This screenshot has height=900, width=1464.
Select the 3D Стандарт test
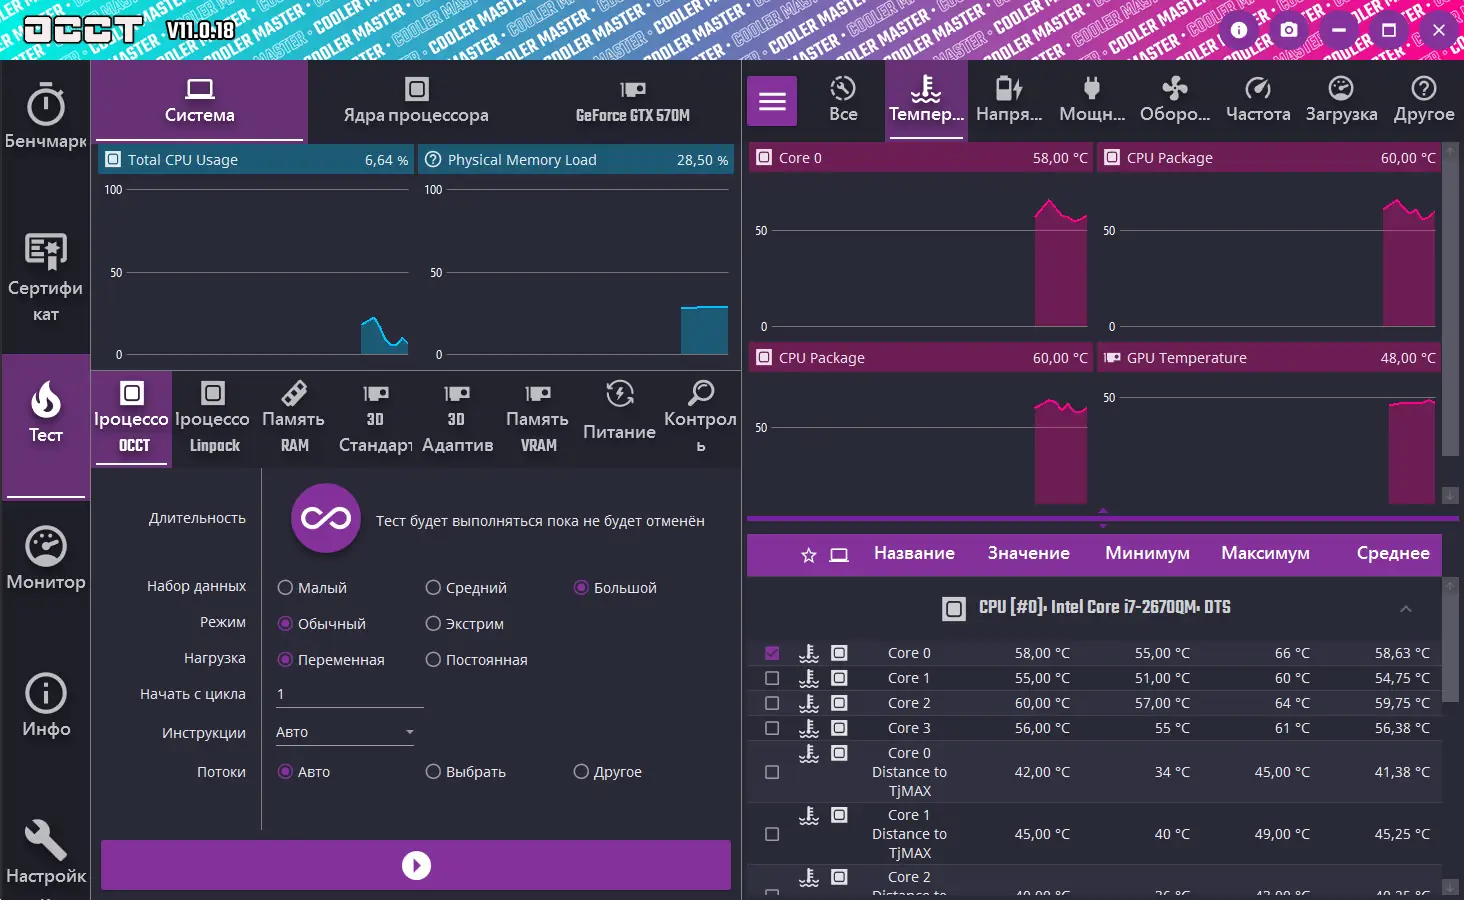pyautogui.click(x=375, y=418)
